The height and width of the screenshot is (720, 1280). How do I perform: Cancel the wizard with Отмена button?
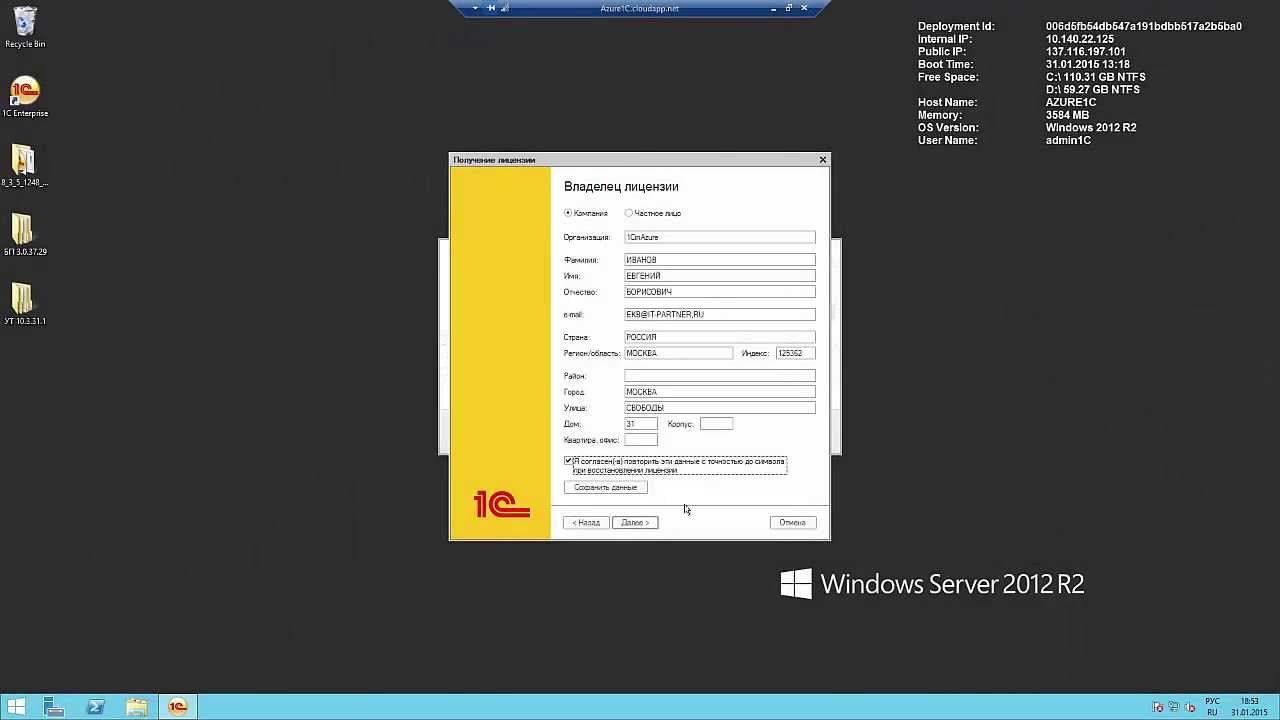click(x=792, y=522)
